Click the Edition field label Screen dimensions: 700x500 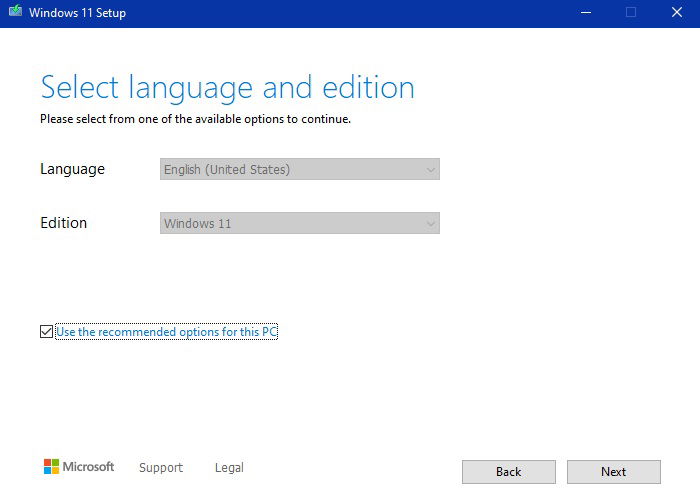63,223
